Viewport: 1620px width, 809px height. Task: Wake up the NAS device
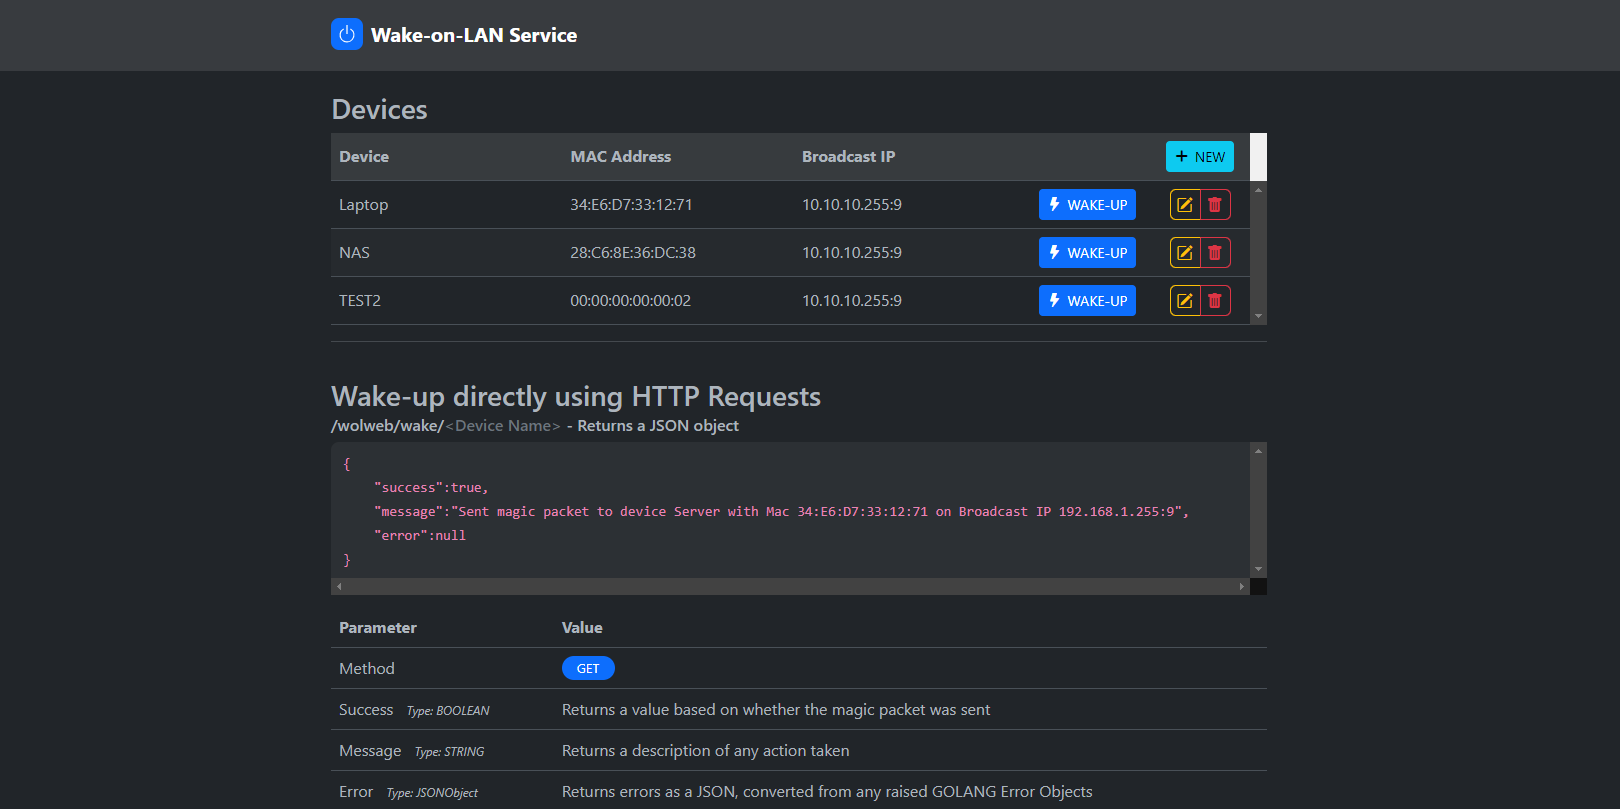click(x=1087, y=253)
